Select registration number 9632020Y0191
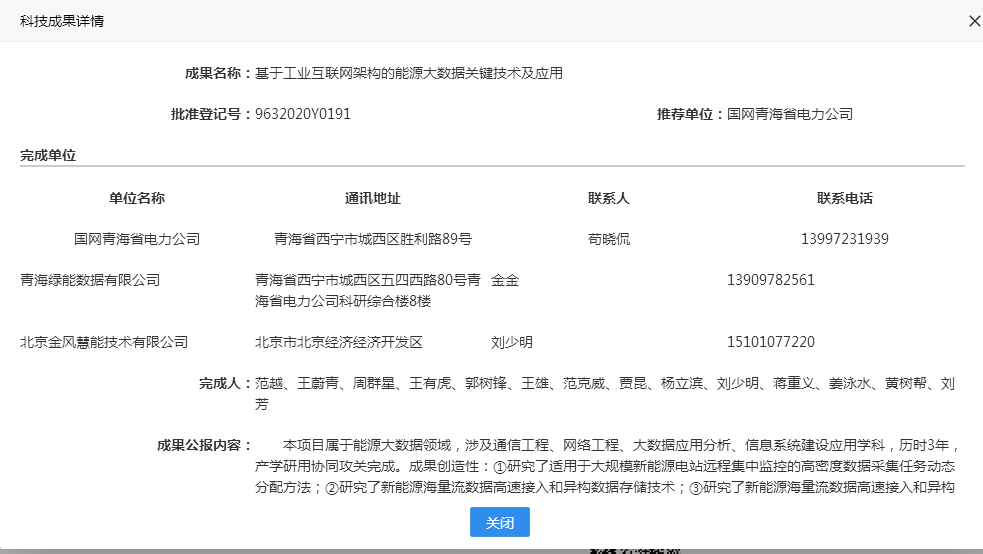 tap(303, 114)
